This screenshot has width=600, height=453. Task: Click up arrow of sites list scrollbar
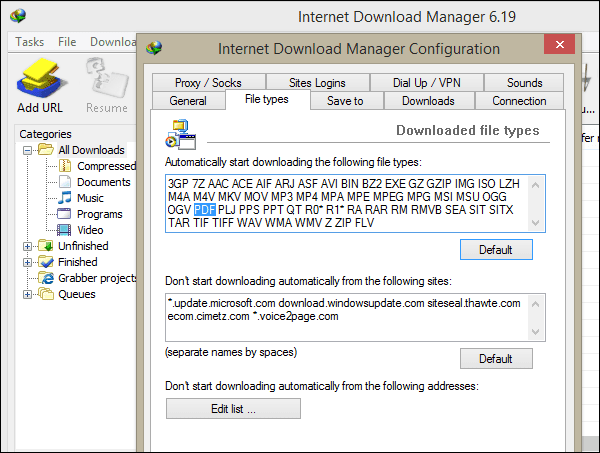(x=535, y=304)
